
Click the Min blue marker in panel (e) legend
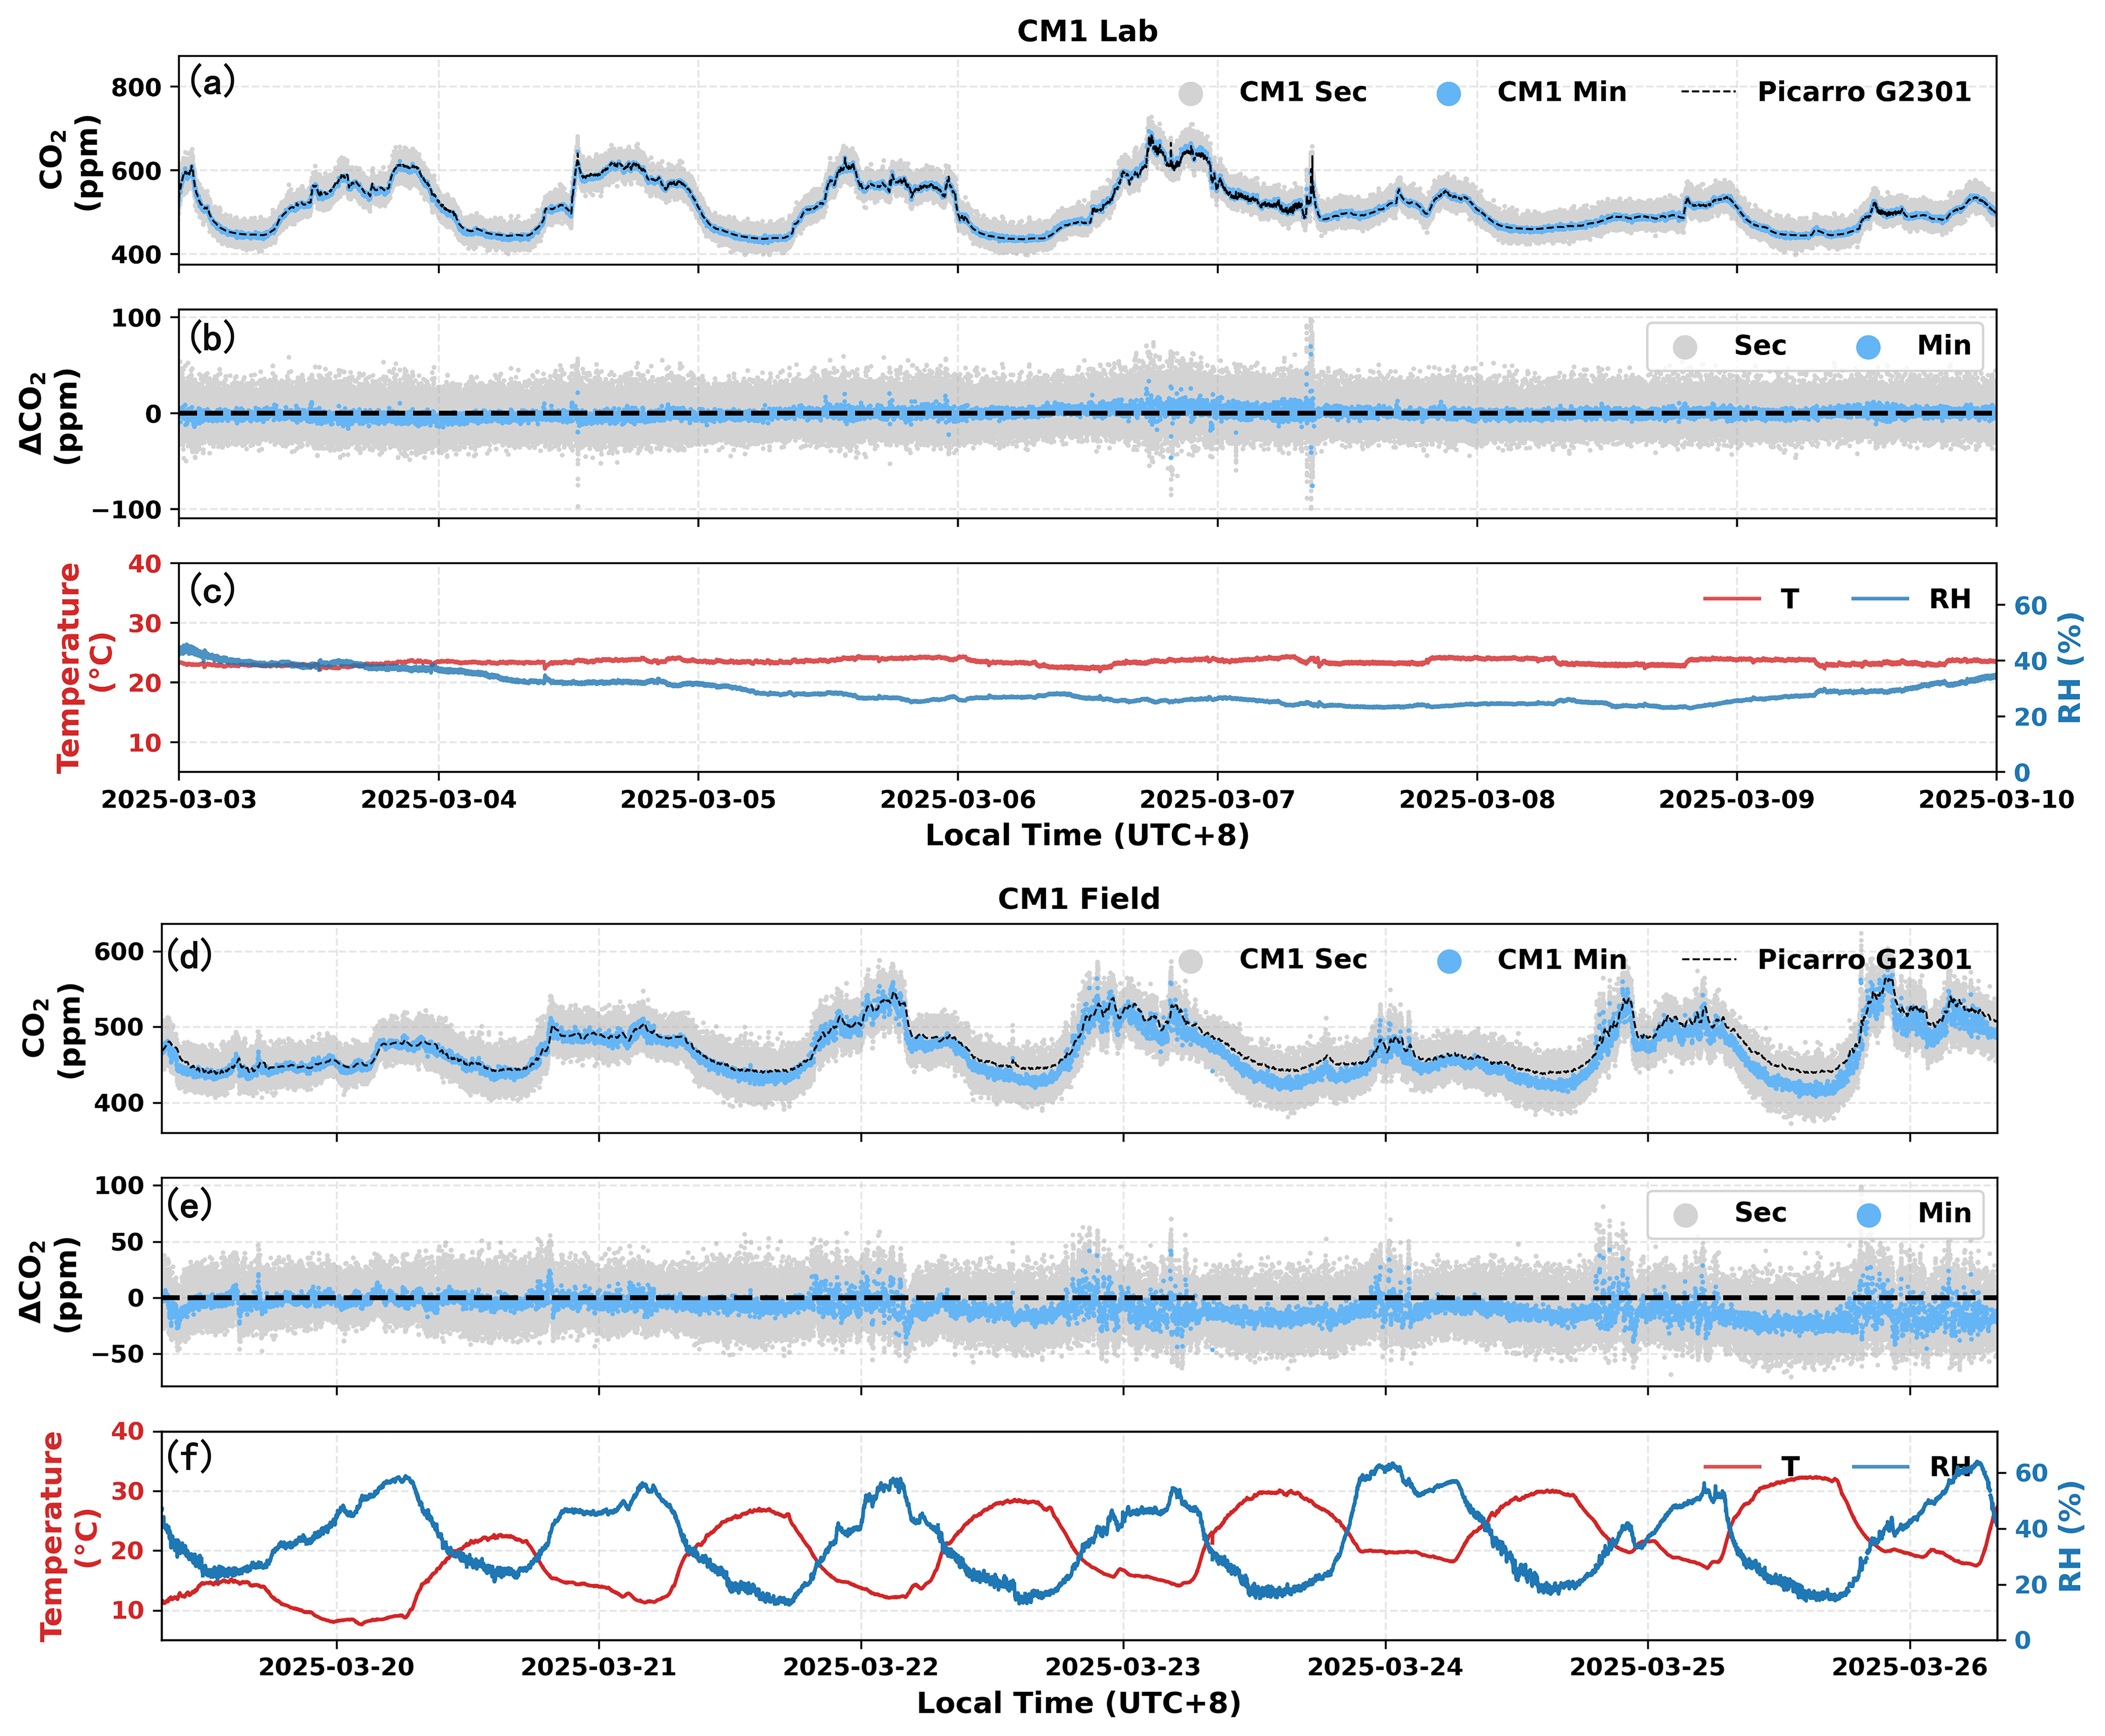(x=1868, y=1214)
